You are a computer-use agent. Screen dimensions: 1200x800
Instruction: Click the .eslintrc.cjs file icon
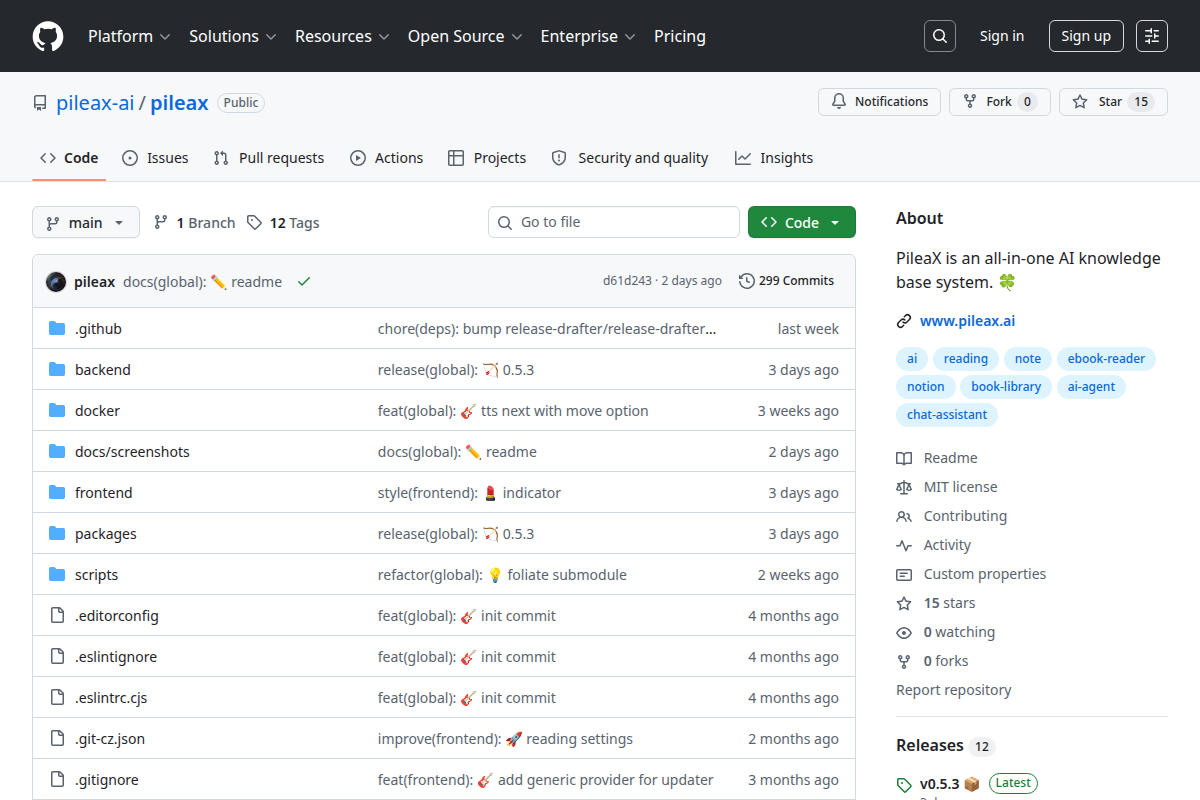57,698
